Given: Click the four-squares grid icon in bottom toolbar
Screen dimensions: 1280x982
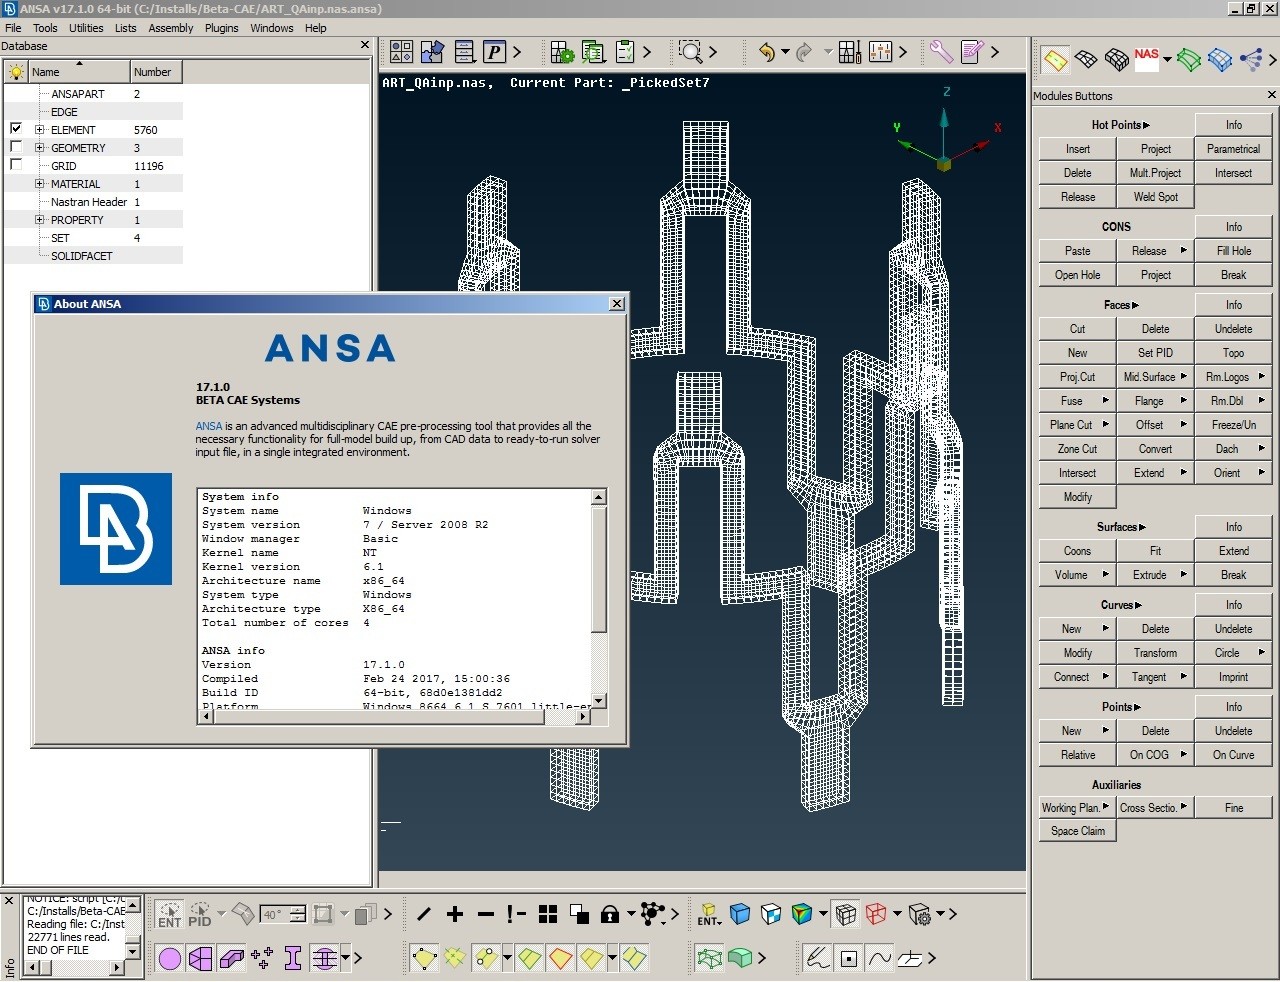Looking at the screenshot, I should coord(548,914).
